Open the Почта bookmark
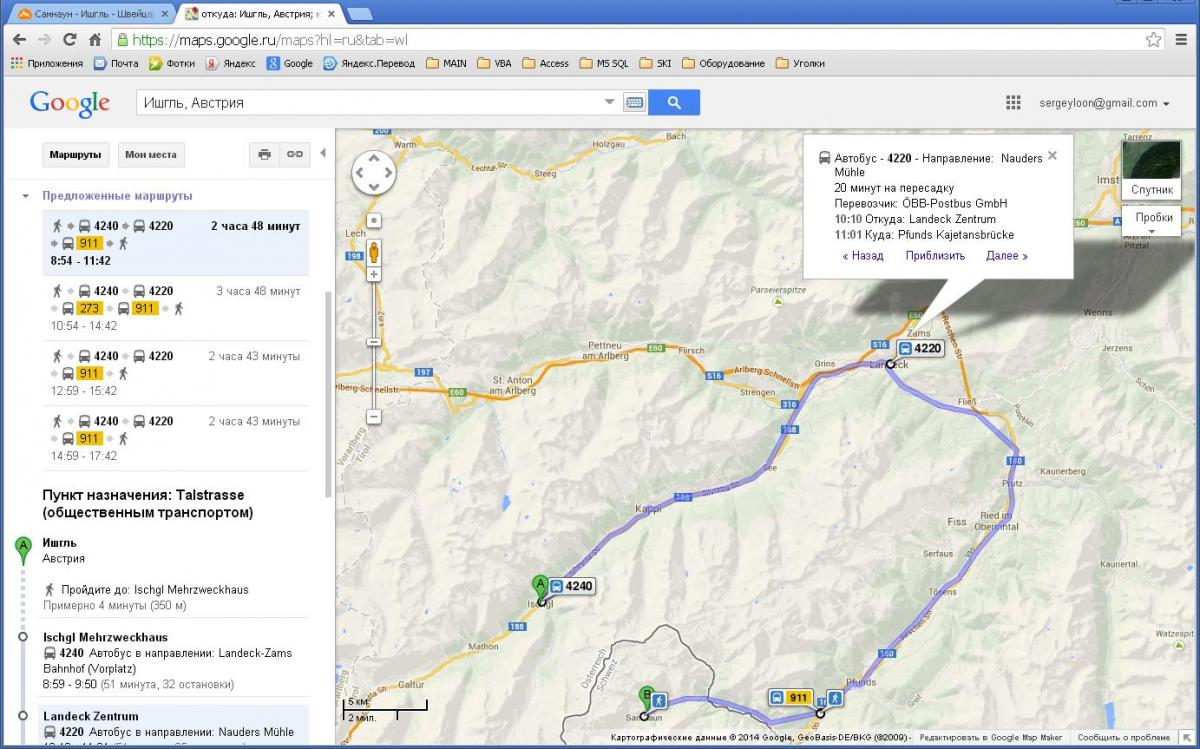This screenshot has height=749, width=1200. point(116,63)
